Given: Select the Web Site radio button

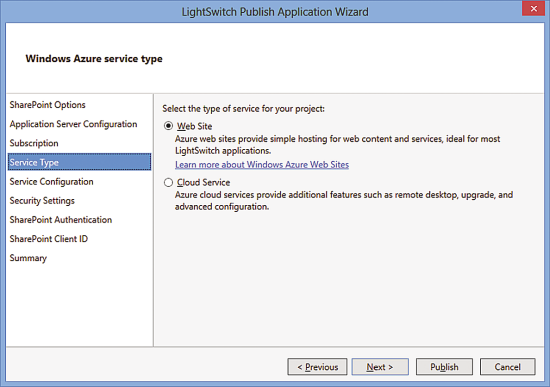Looking at the screenshot, I should coord(168,126).
